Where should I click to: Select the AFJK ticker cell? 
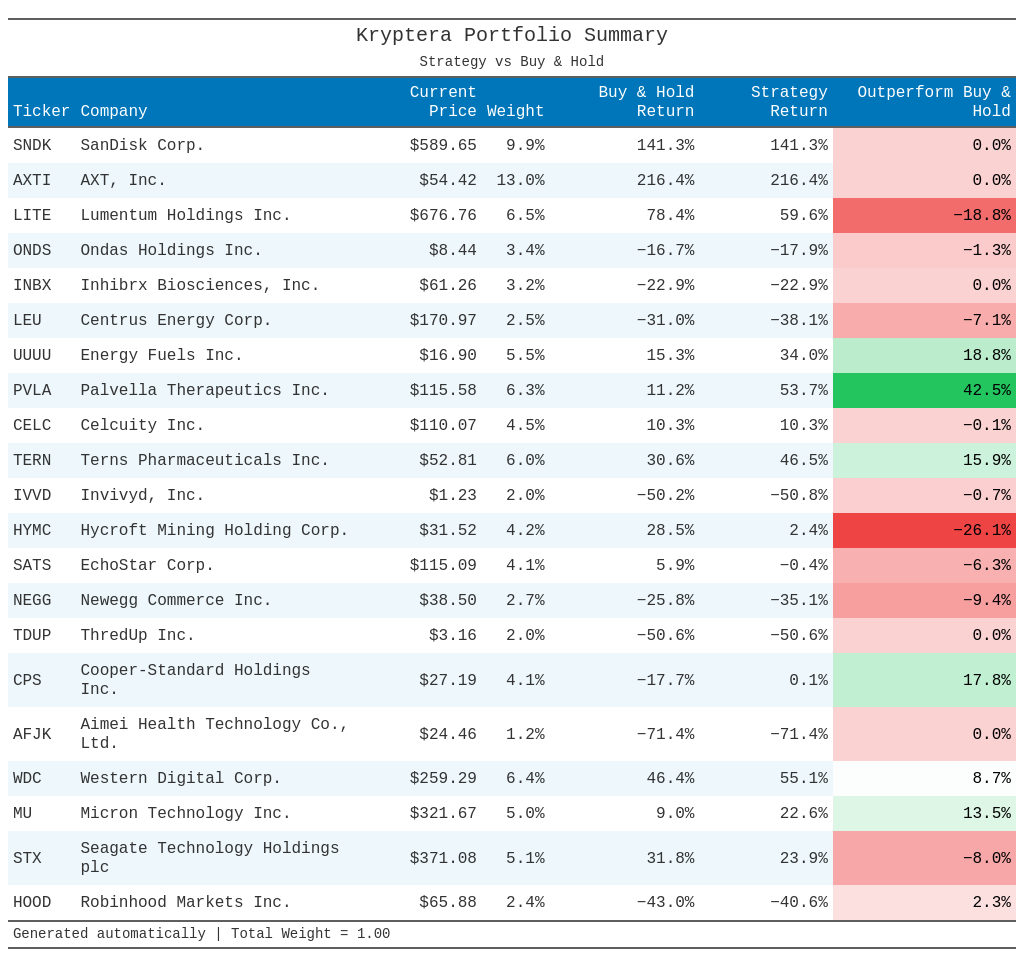pos(32,734)
